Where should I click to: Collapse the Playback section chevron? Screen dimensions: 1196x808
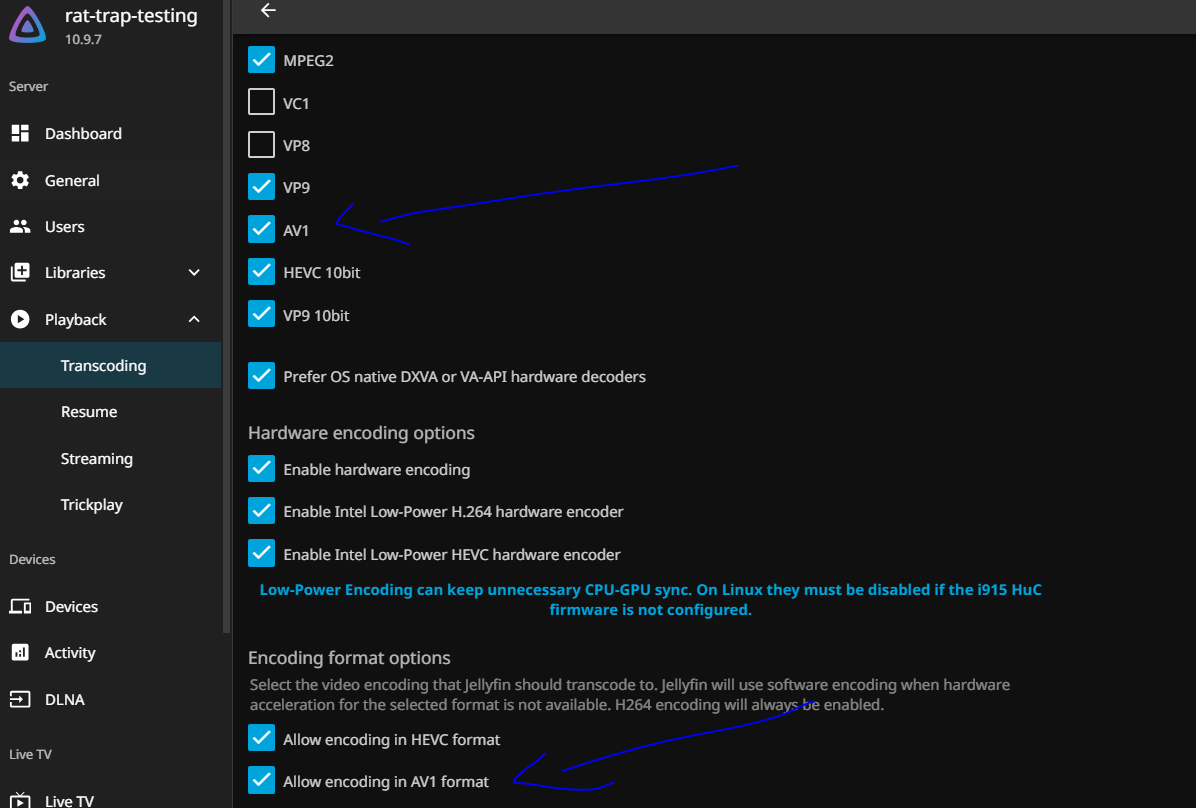point(194,320)
